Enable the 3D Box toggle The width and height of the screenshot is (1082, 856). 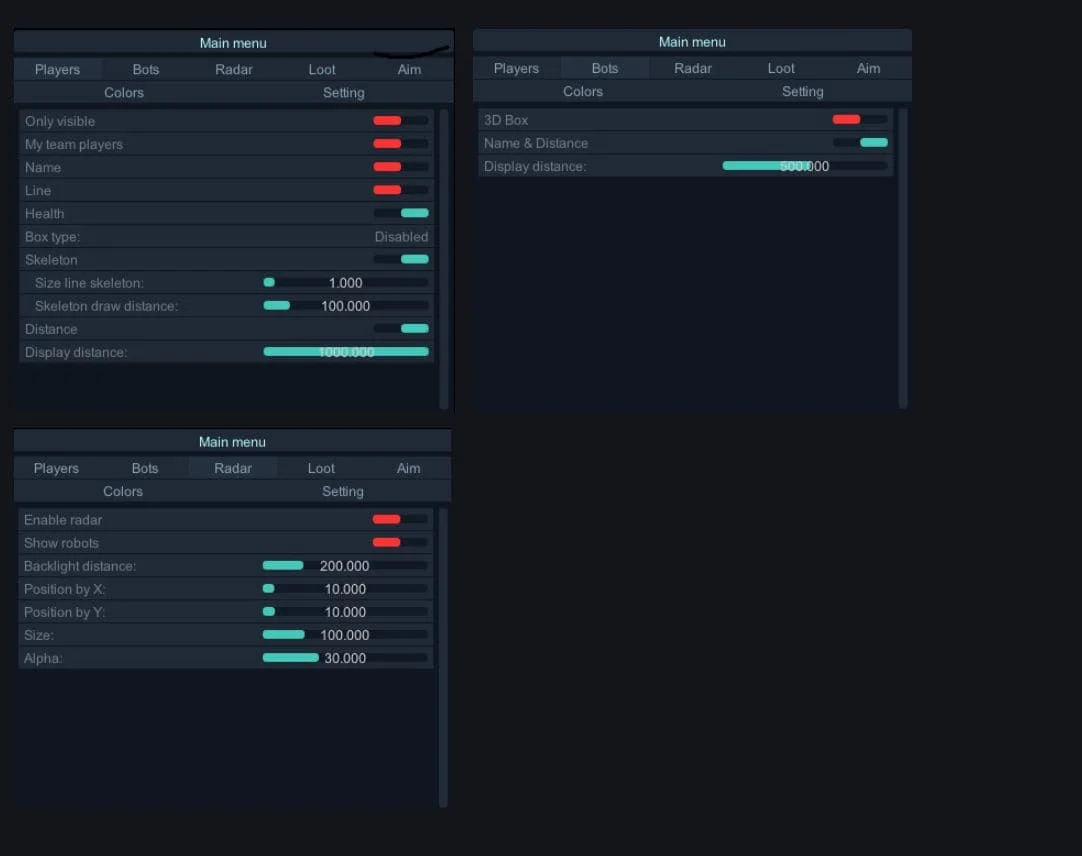(x=859, y=120)
